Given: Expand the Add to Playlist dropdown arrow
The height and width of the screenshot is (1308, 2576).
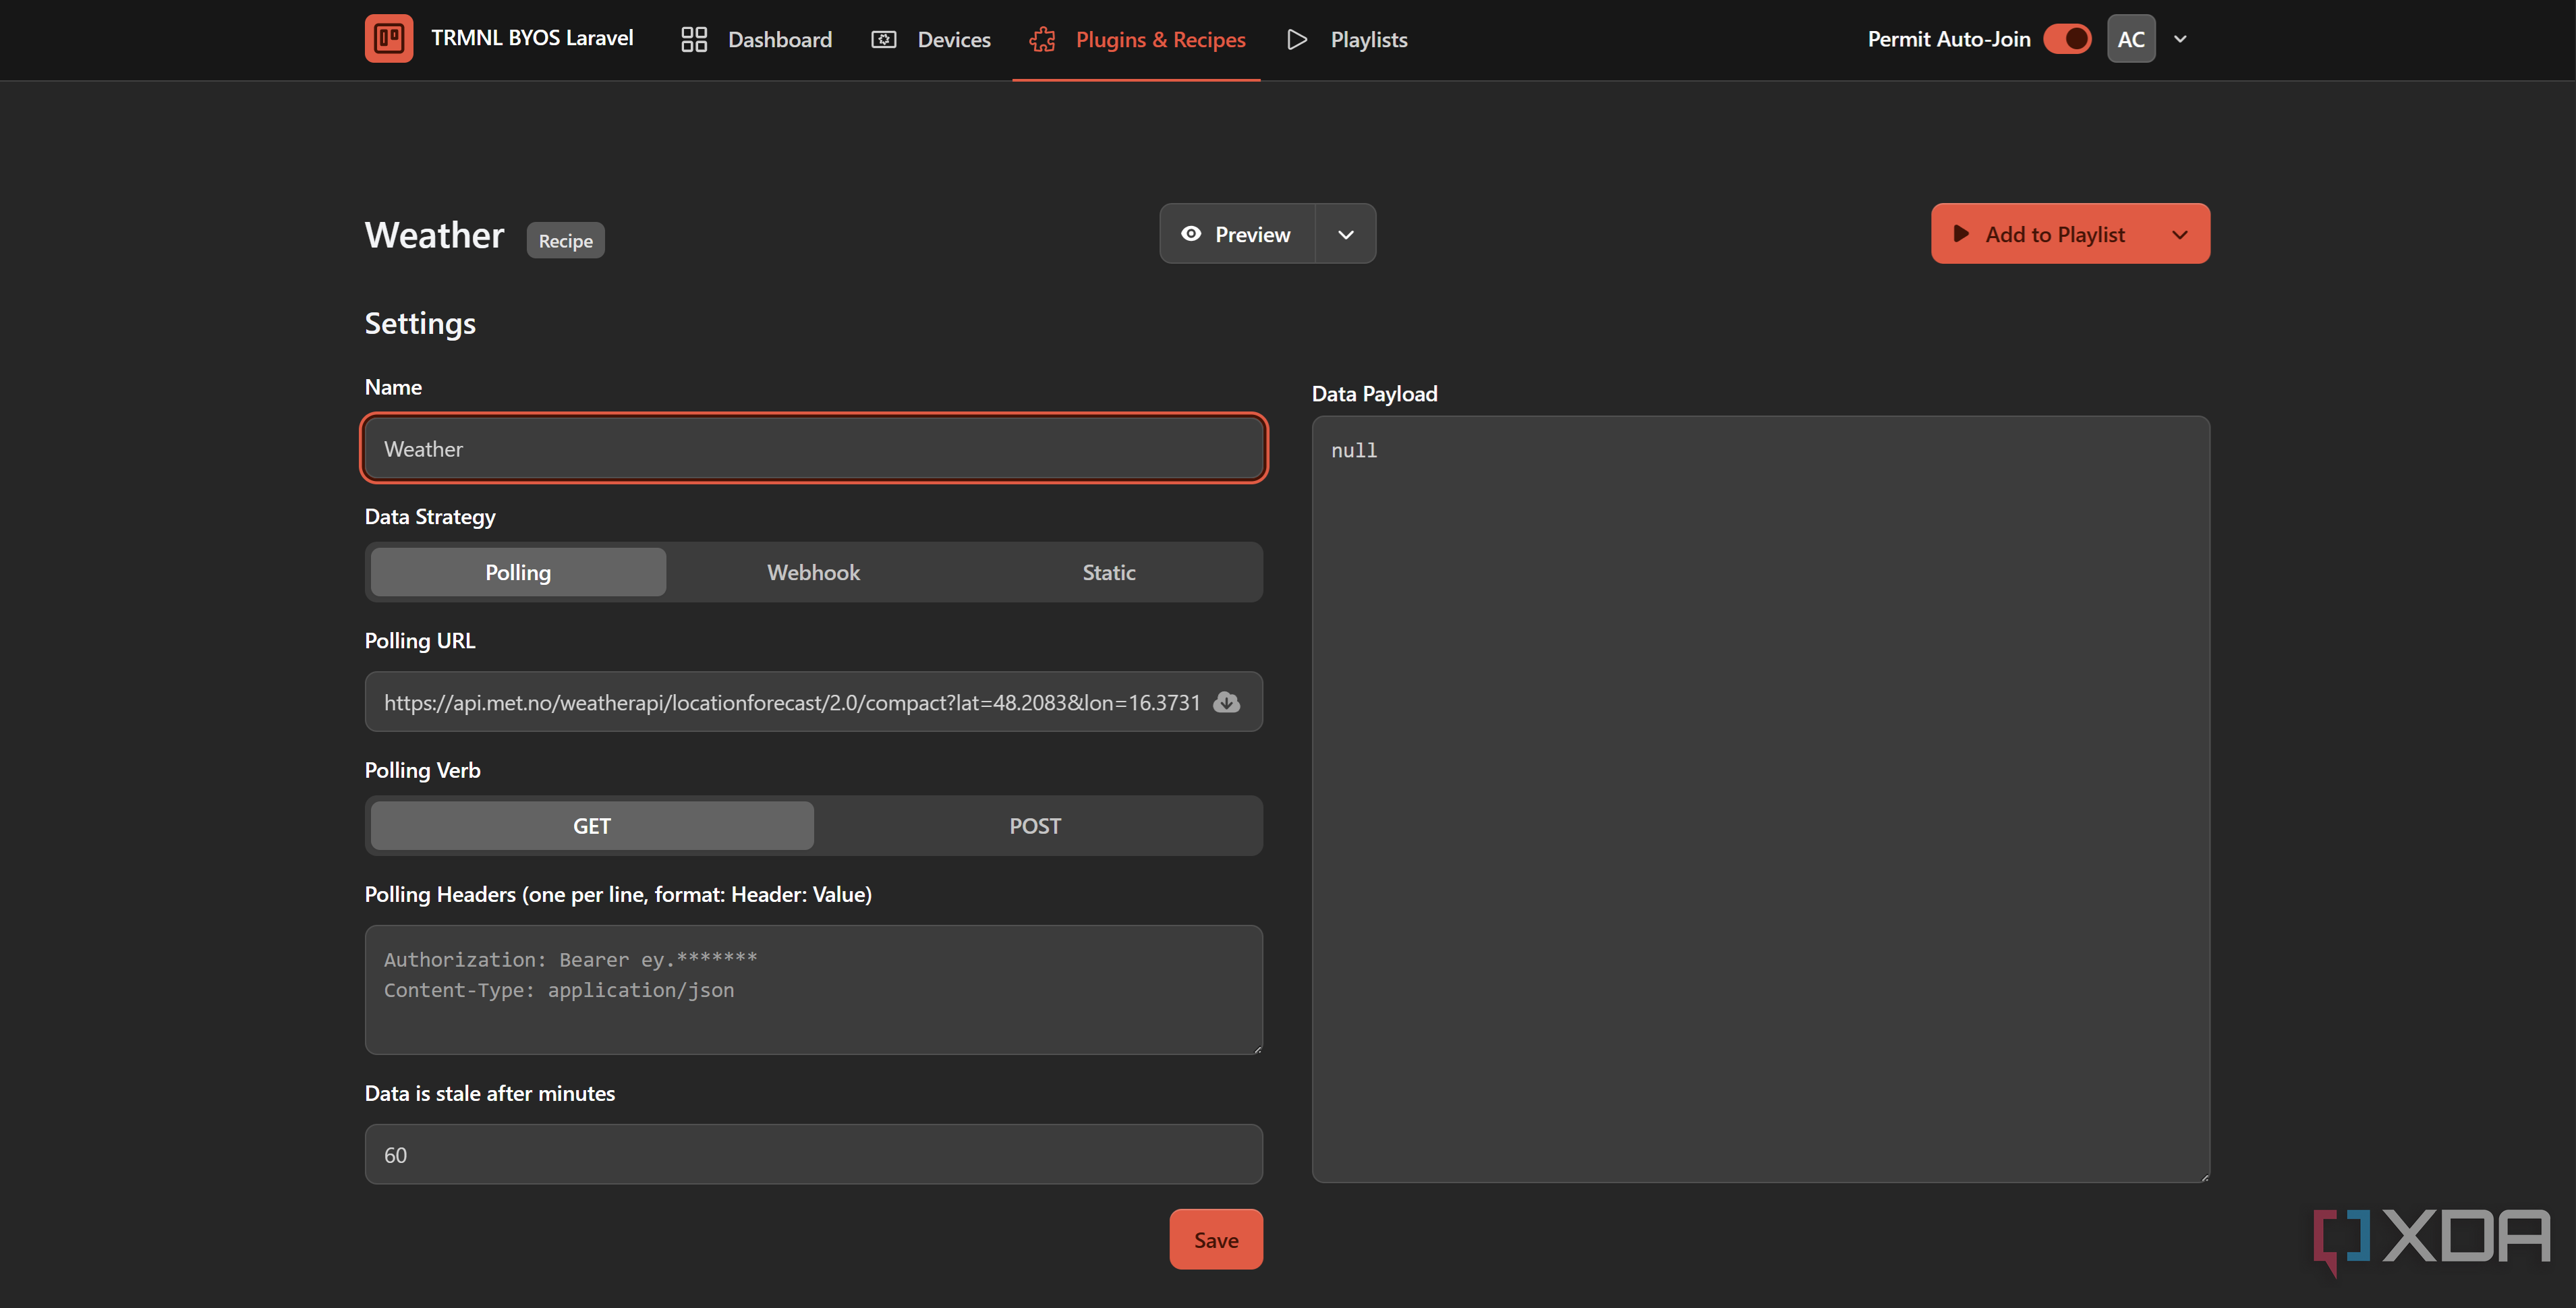Looking at the screenshot, I should (x=2180, y=234).
